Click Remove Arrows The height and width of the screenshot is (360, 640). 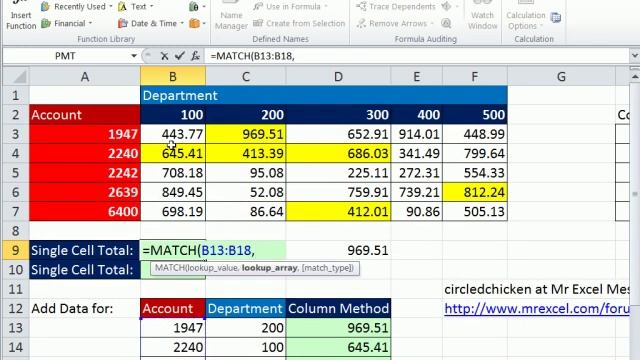click(394, 23)
